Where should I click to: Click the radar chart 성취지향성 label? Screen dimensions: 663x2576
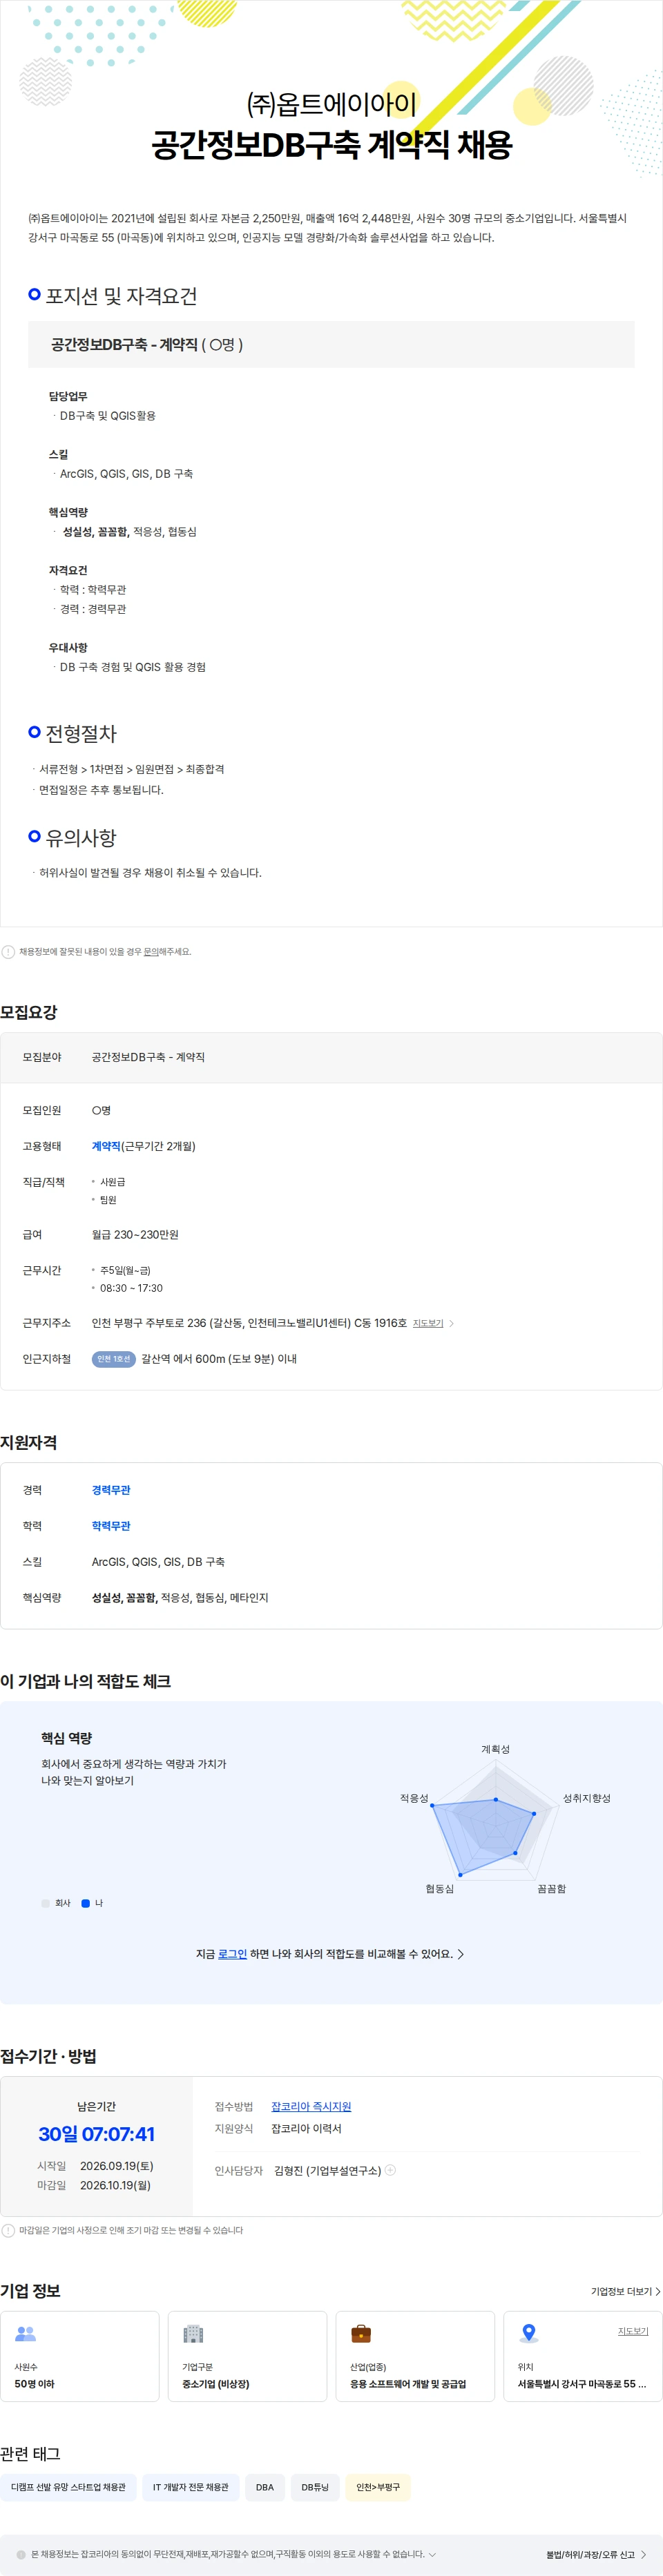point(586,1798)
